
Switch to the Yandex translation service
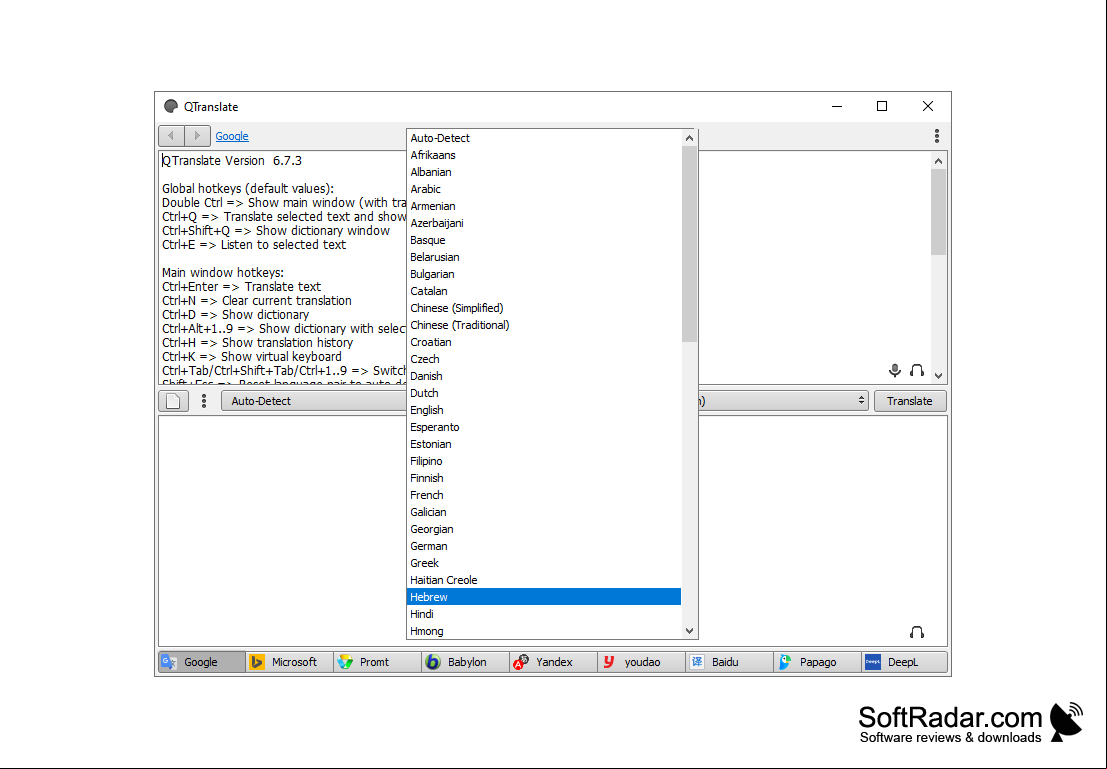[x=554, y=662]
